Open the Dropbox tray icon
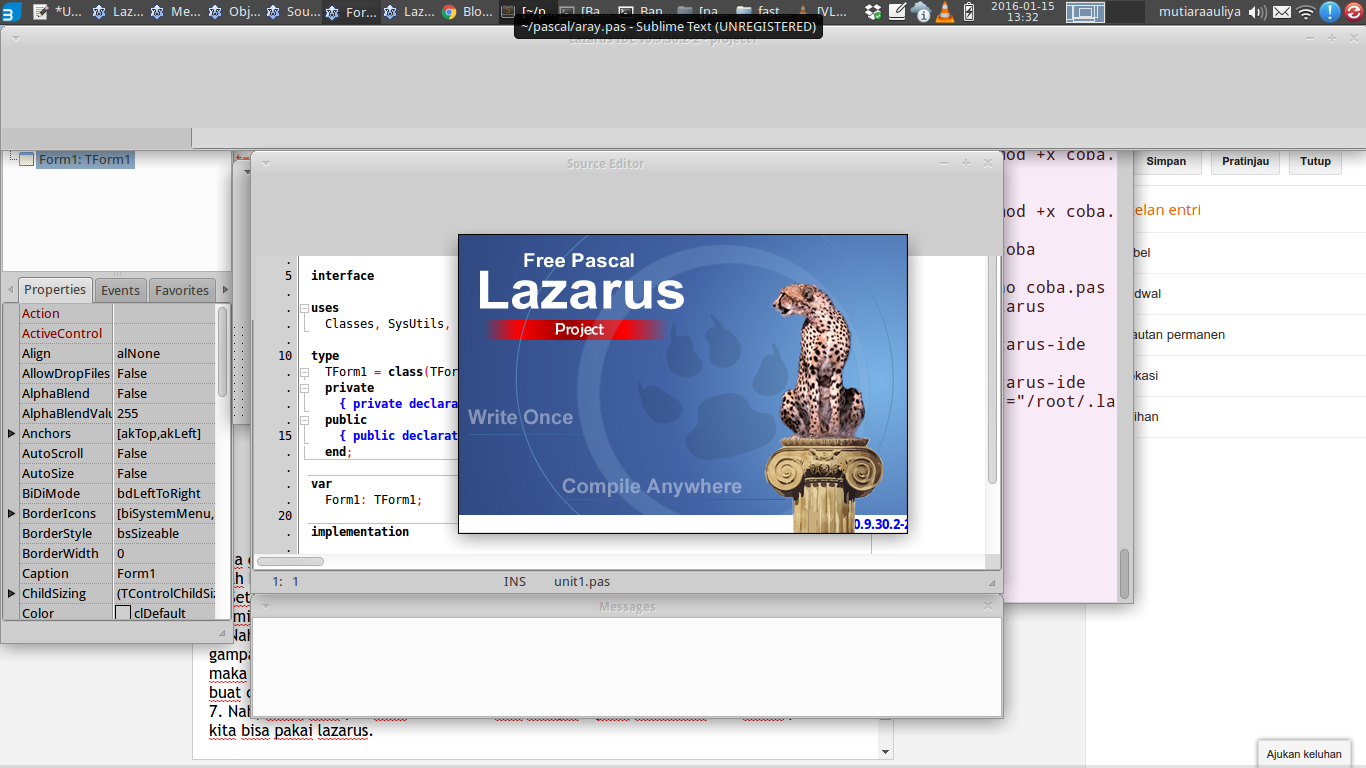This screenshot has height=768, width=1366. [874, 12]
